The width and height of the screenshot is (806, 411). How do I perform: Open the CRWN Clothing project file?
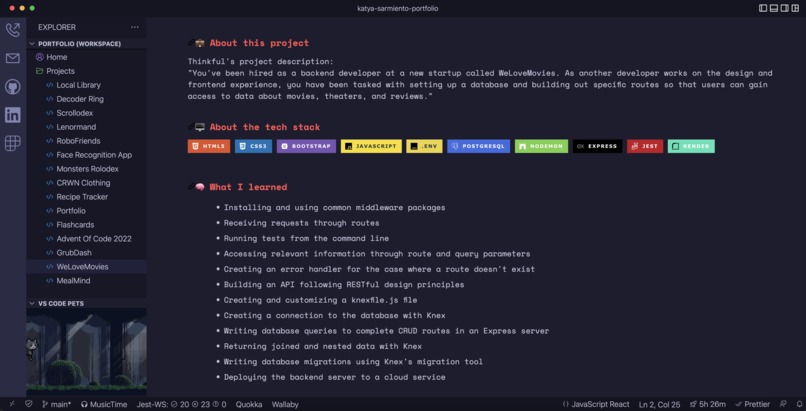pyautogui.click(x=86, y=183)
